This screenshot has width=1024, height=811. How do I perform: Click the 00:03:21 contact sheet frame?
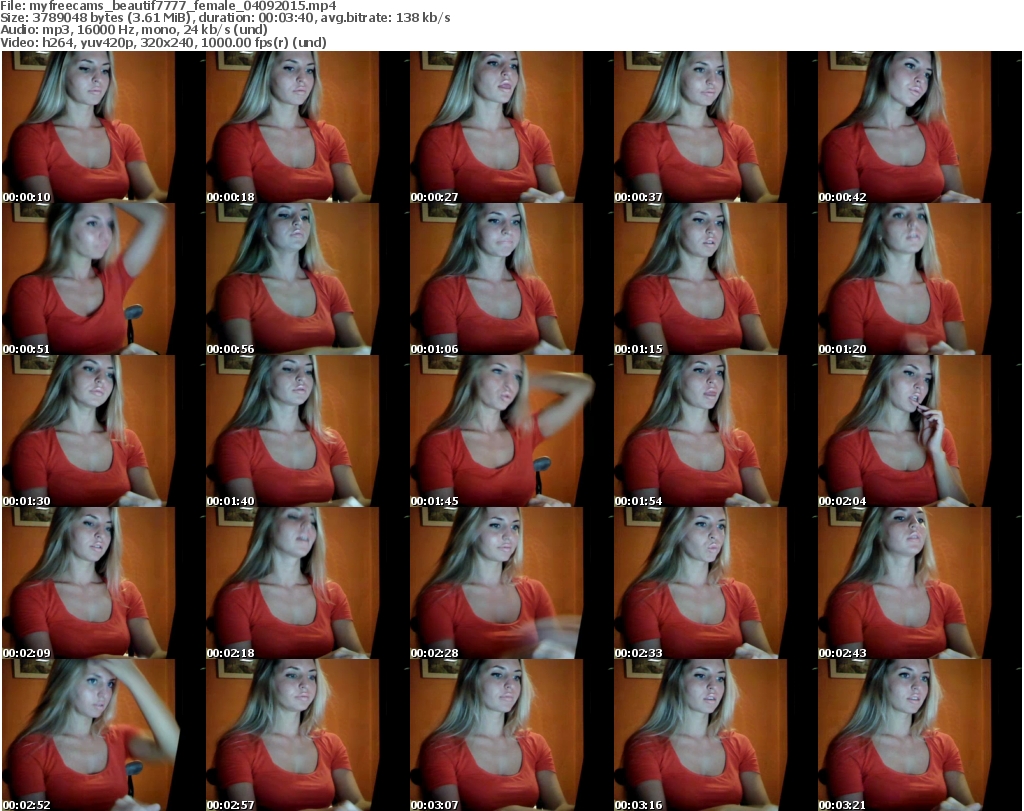(x=920, y=735)
